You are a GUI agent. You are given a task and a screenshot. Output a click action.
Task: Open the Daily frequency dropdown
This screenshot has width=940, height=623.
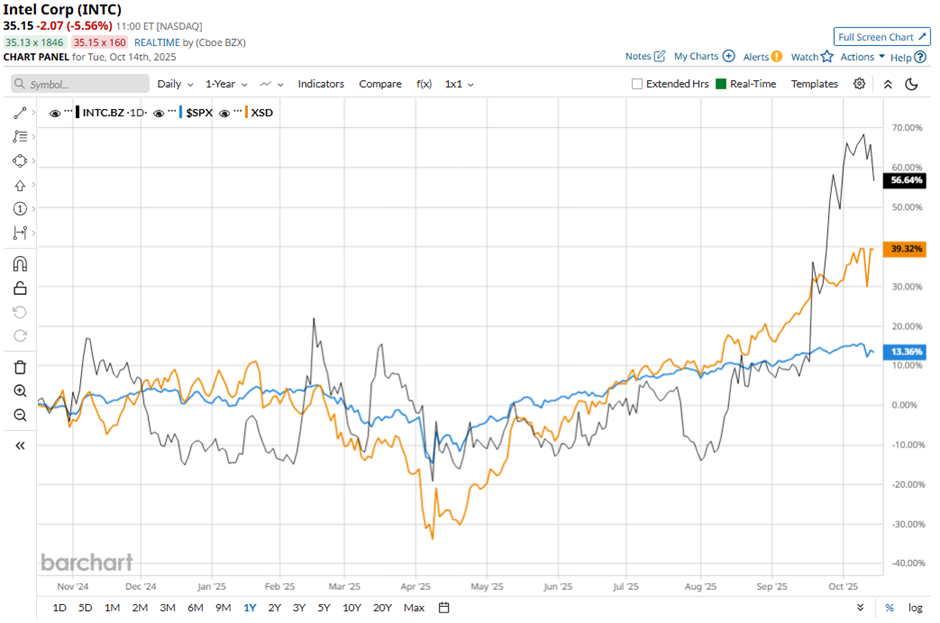(x=174, y=84)
